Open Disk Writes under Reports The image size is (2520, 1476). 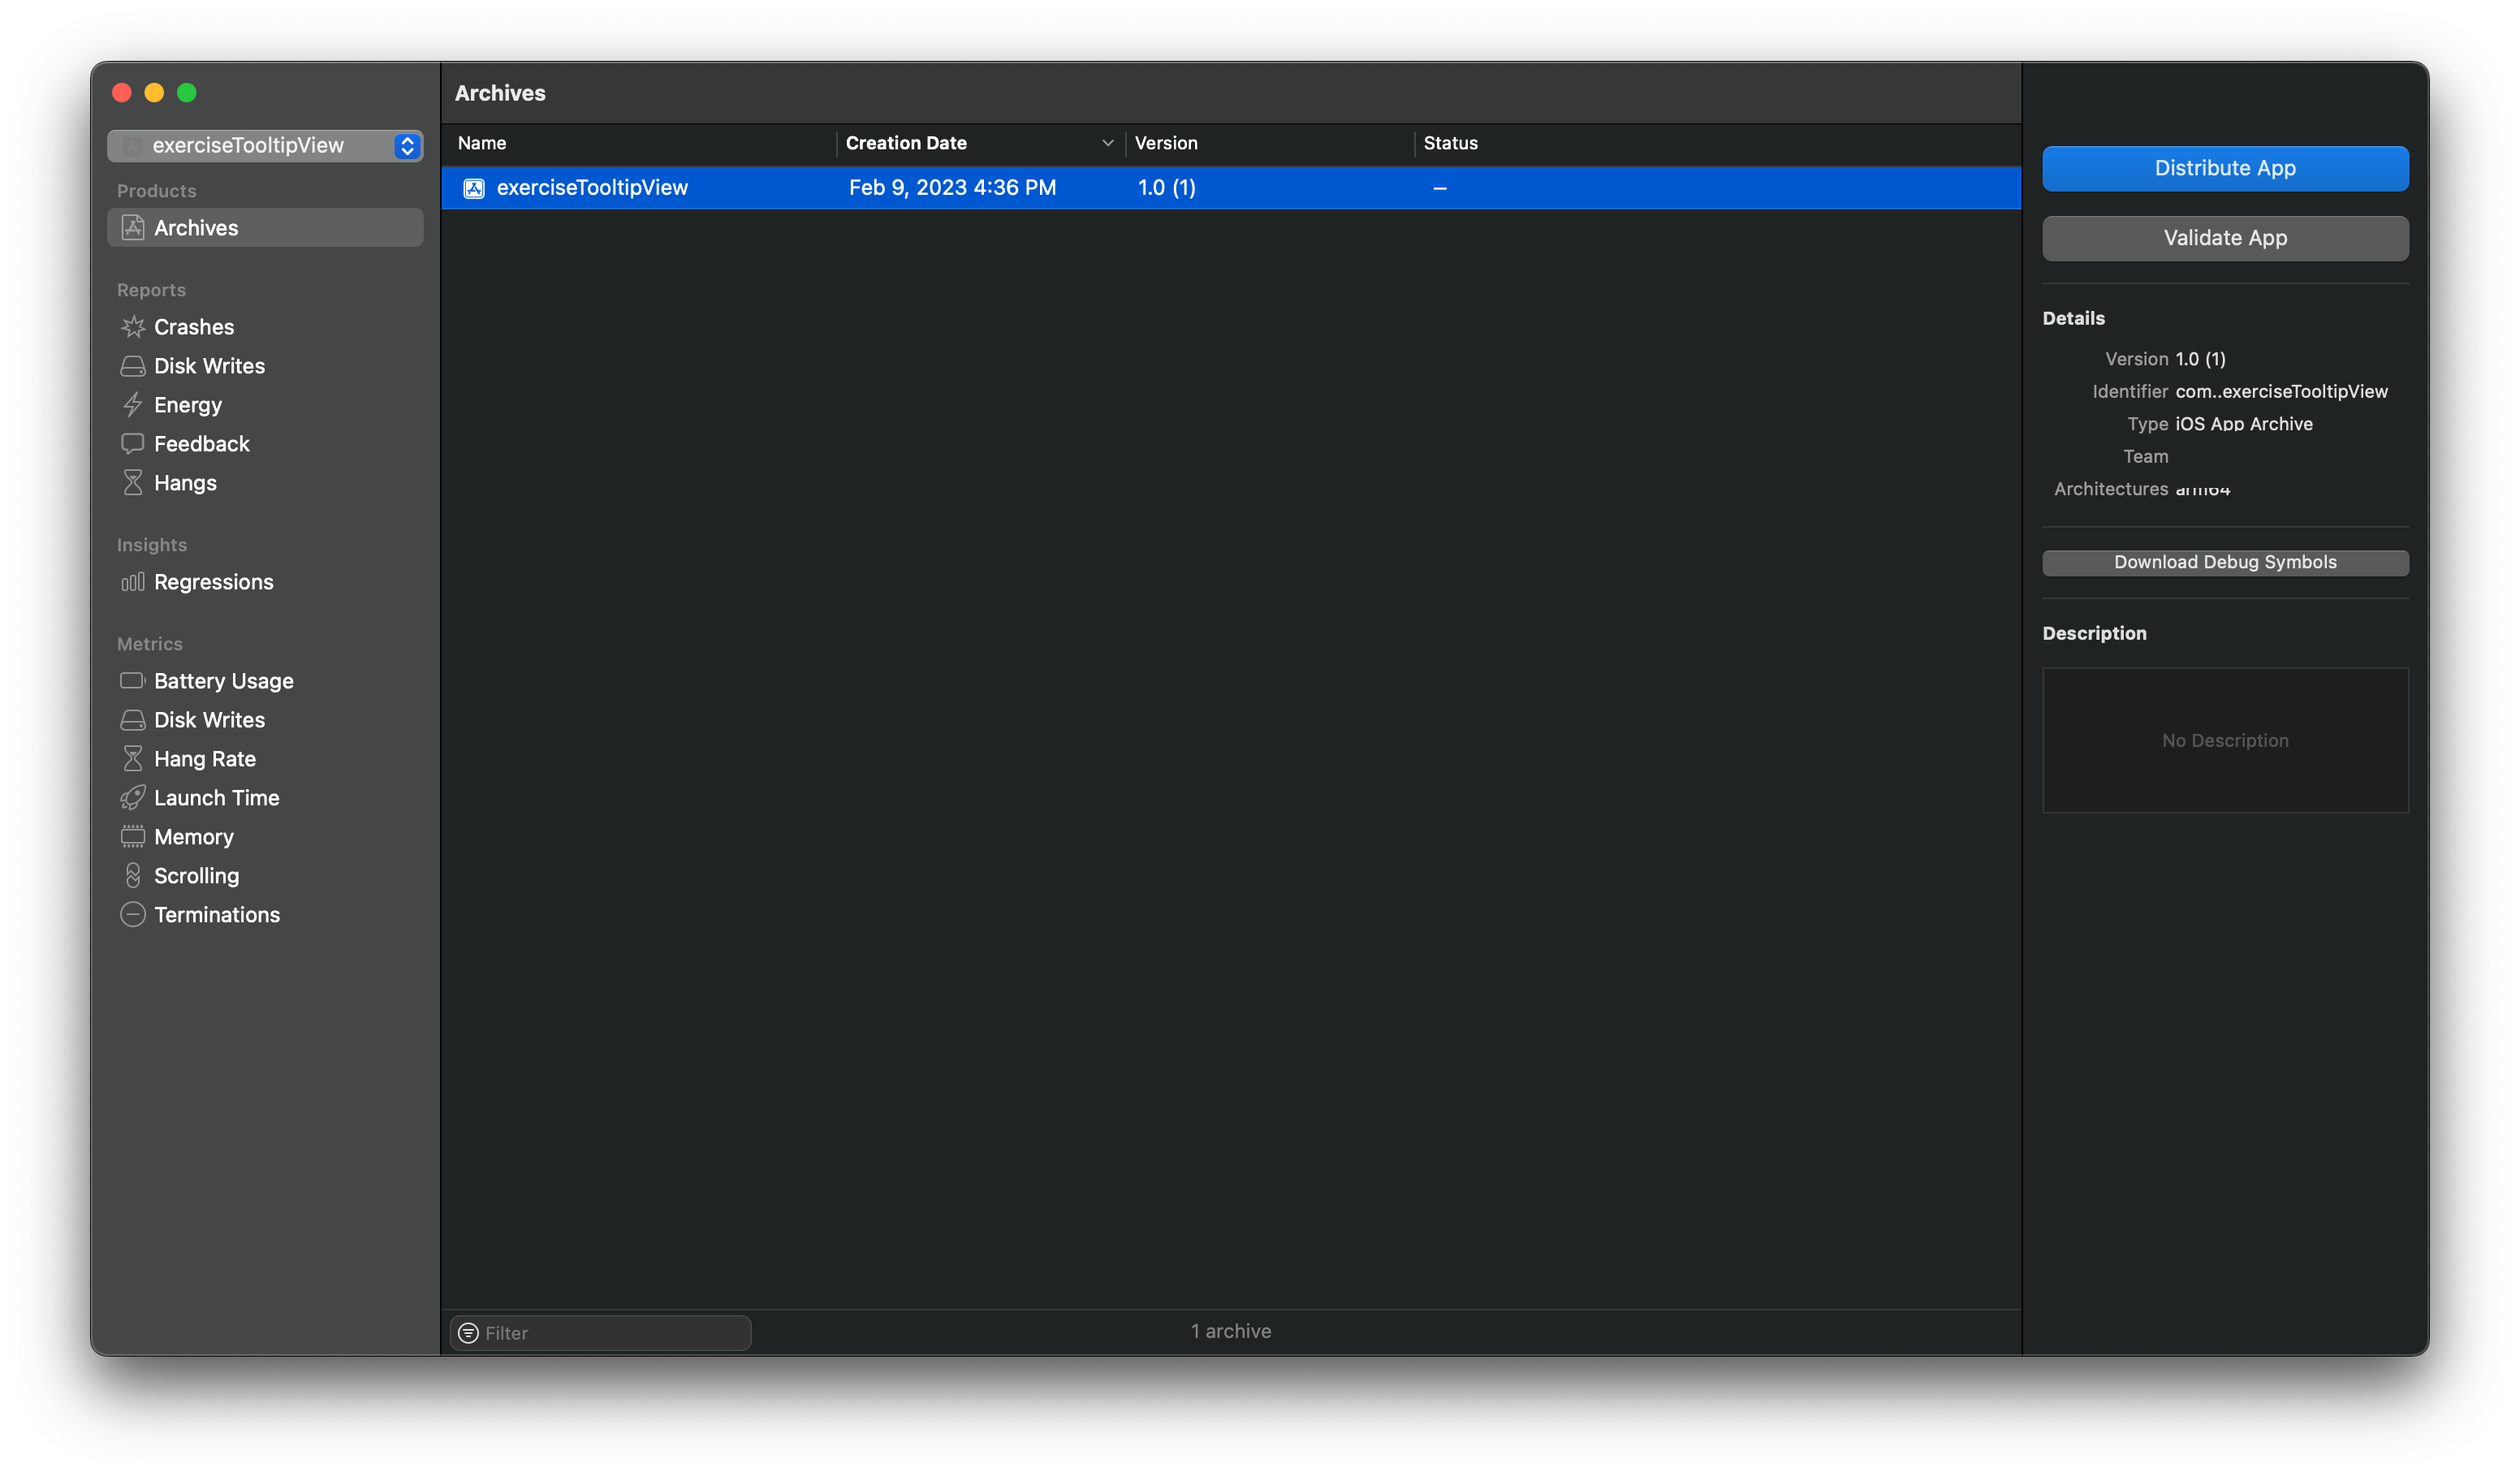209,366
